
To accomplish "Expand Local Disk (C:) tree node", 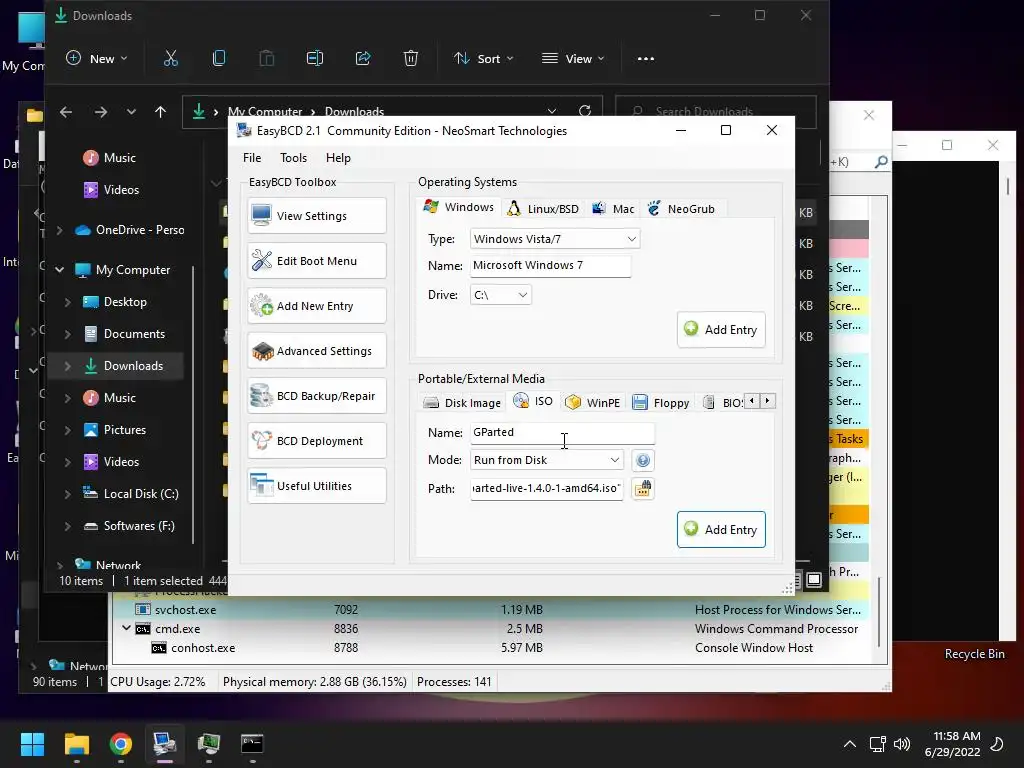I will (67, 494).
